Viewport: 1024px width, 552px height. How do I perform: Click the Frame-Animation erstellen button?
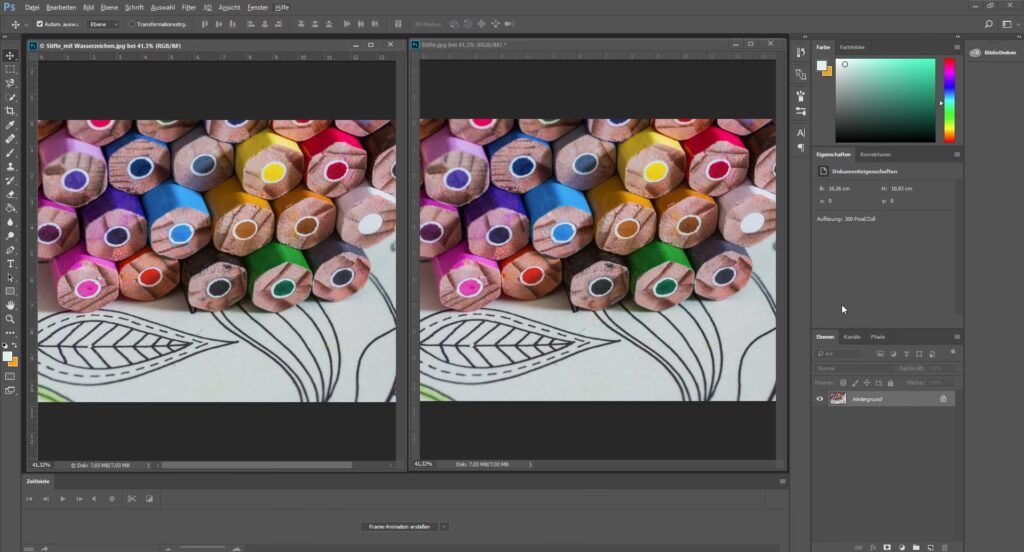[x=398, y=526]
